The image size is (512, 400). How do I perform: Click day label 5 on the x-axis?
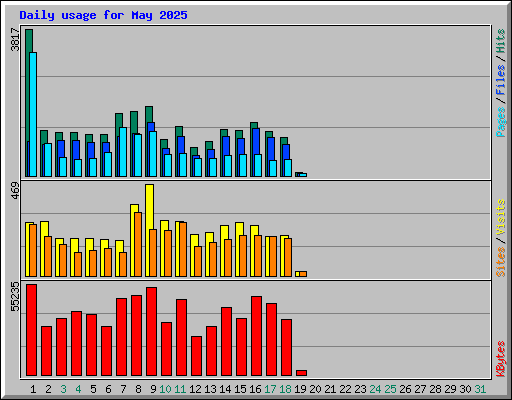pos(93,389)
